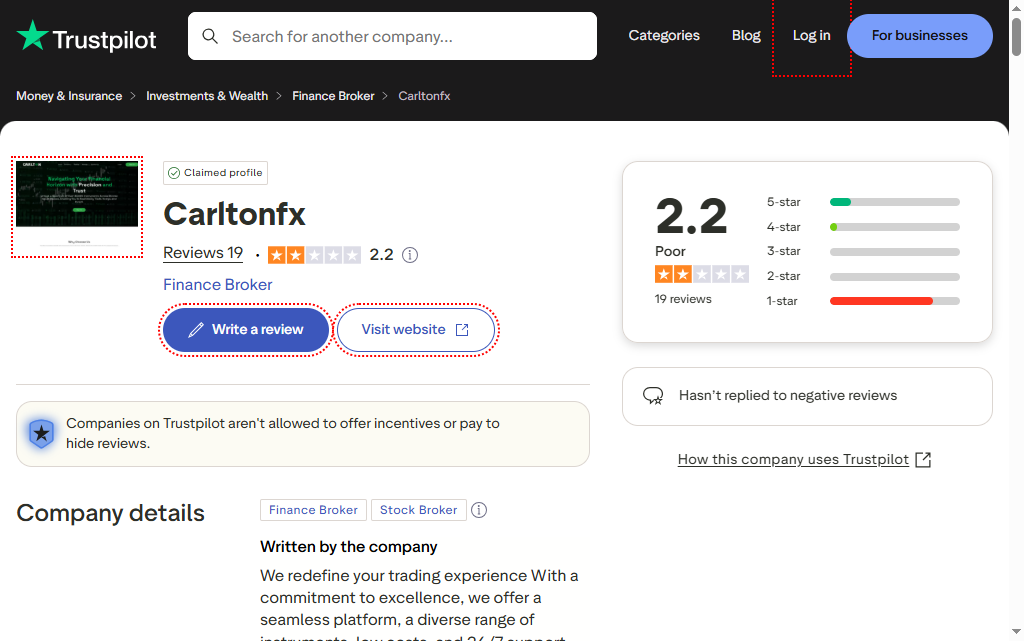The image size is (1024, 641).
Task: Click the green checkmark on Claimed profile
Action: tap(174, 173)
